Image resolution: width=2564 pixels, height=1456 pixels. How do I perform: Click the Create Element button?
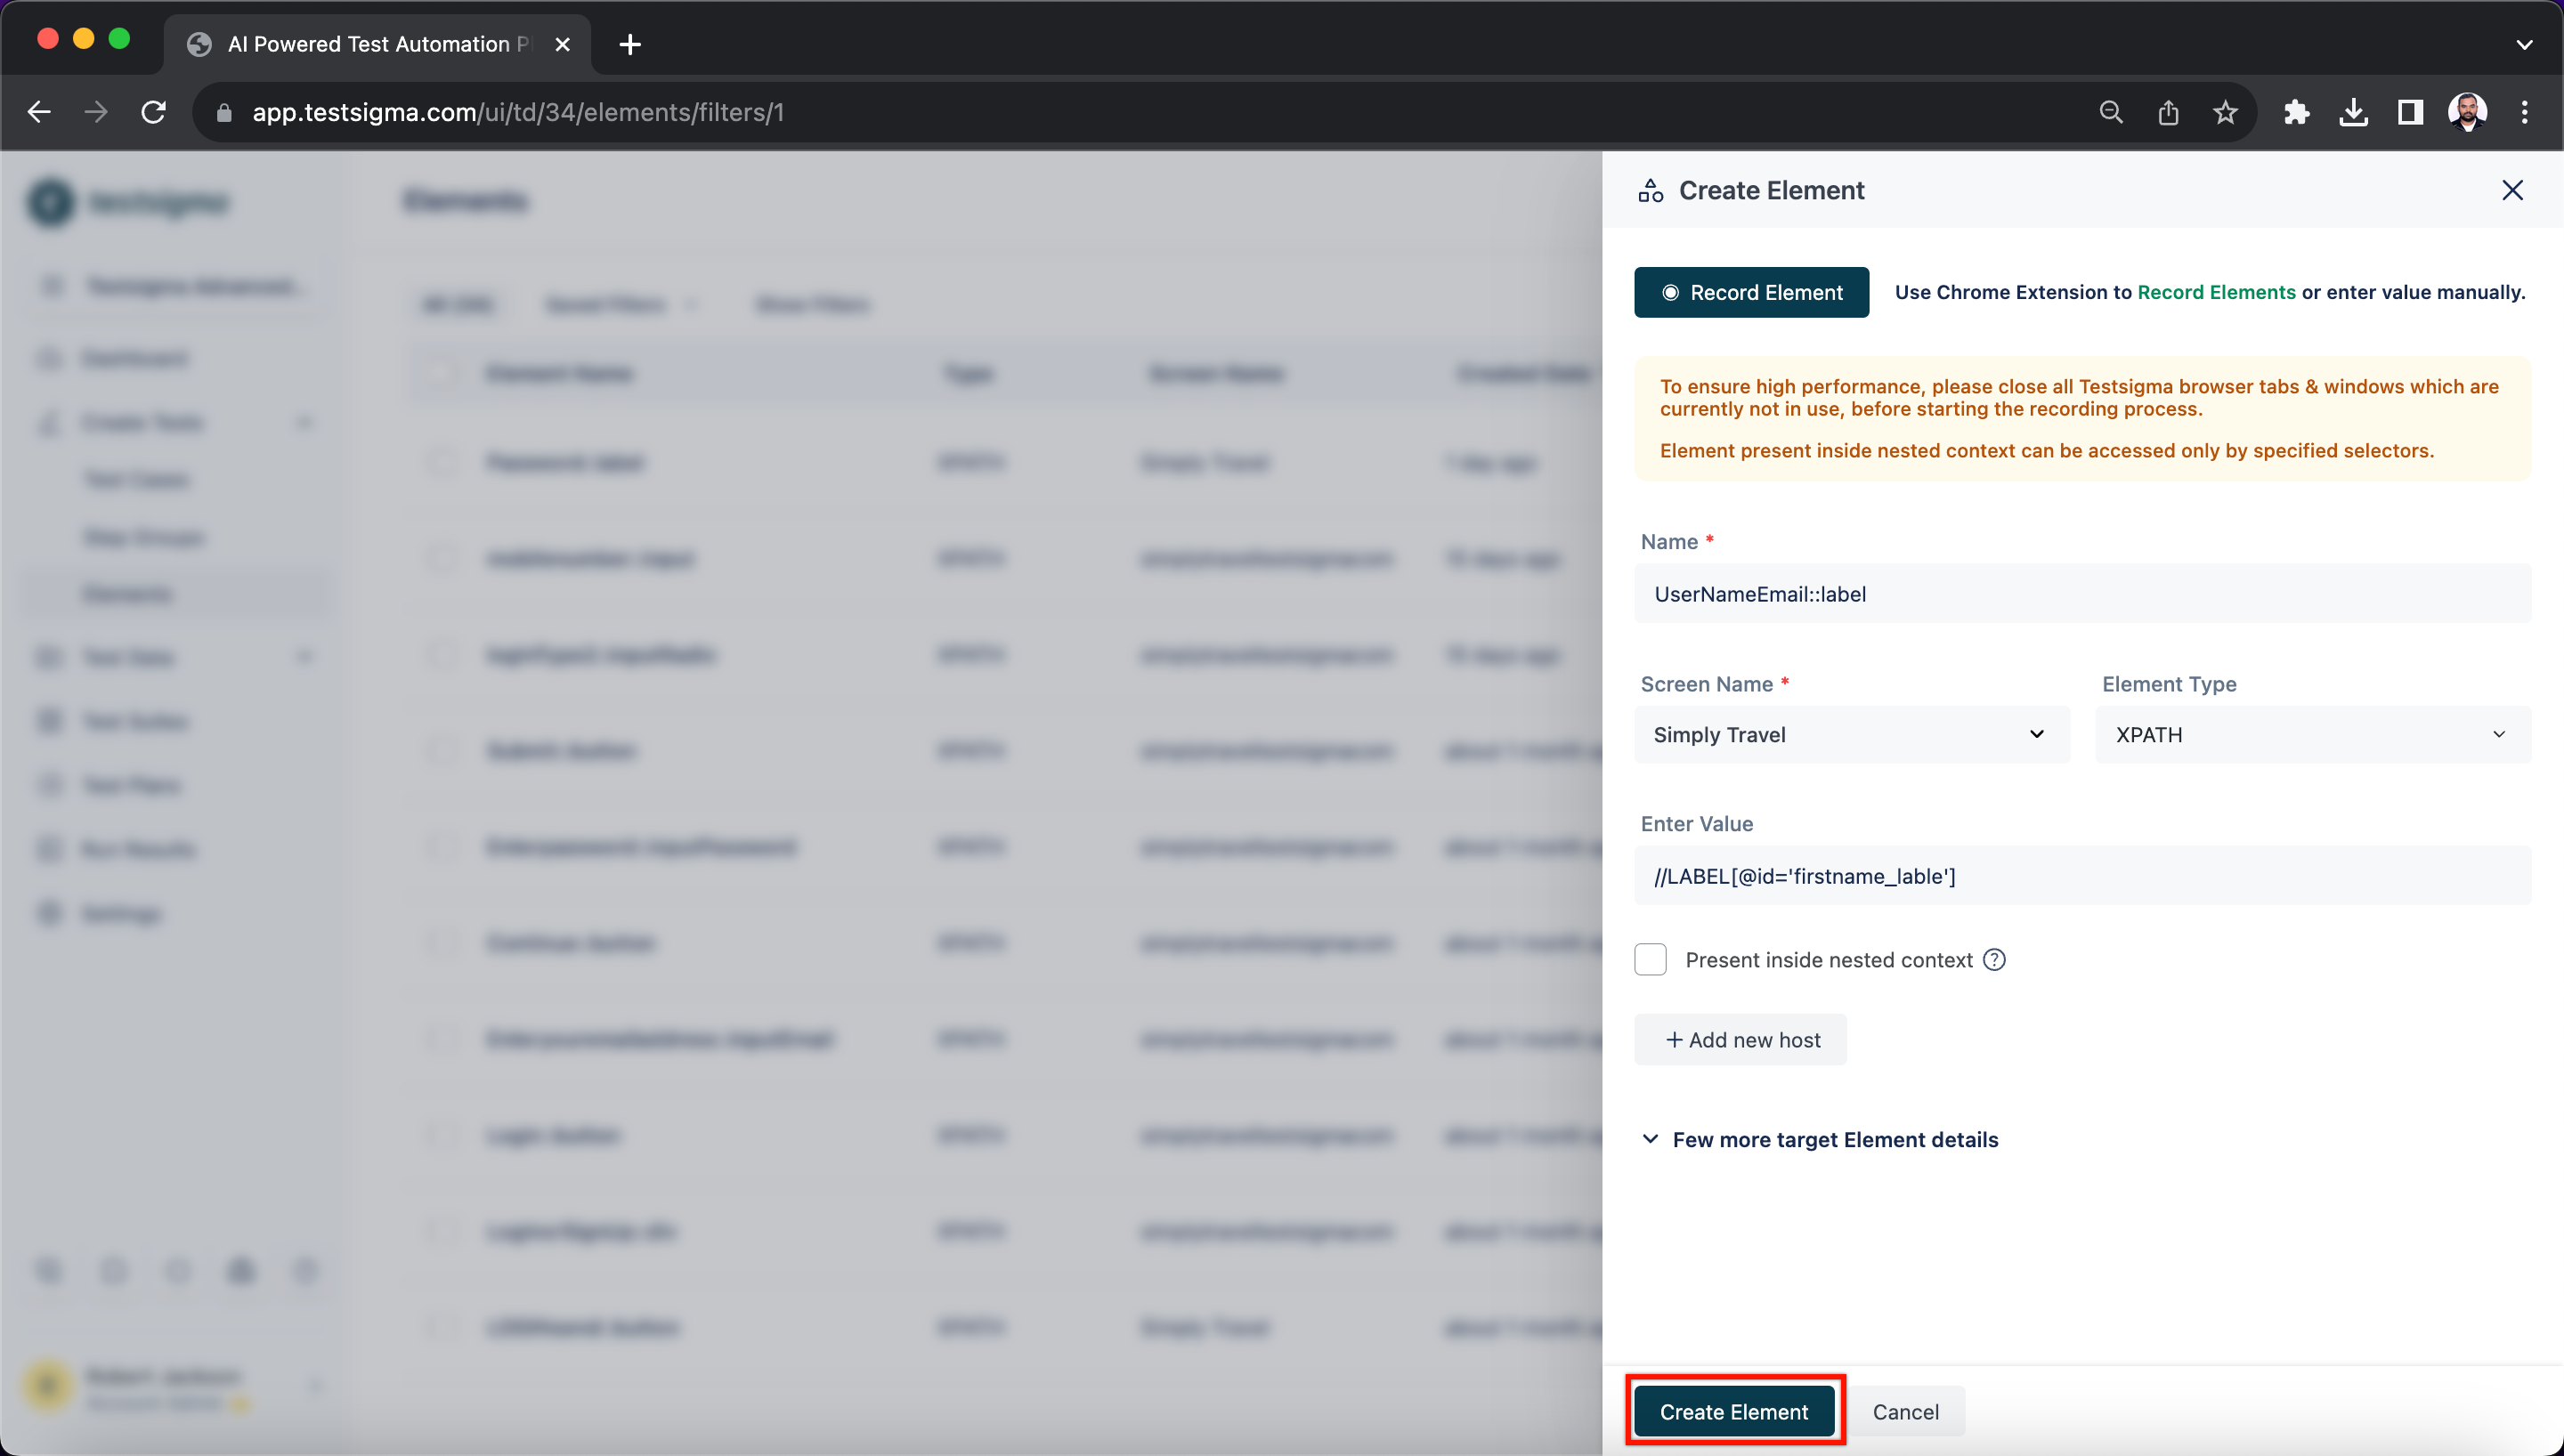[x=1734, y=1411]
